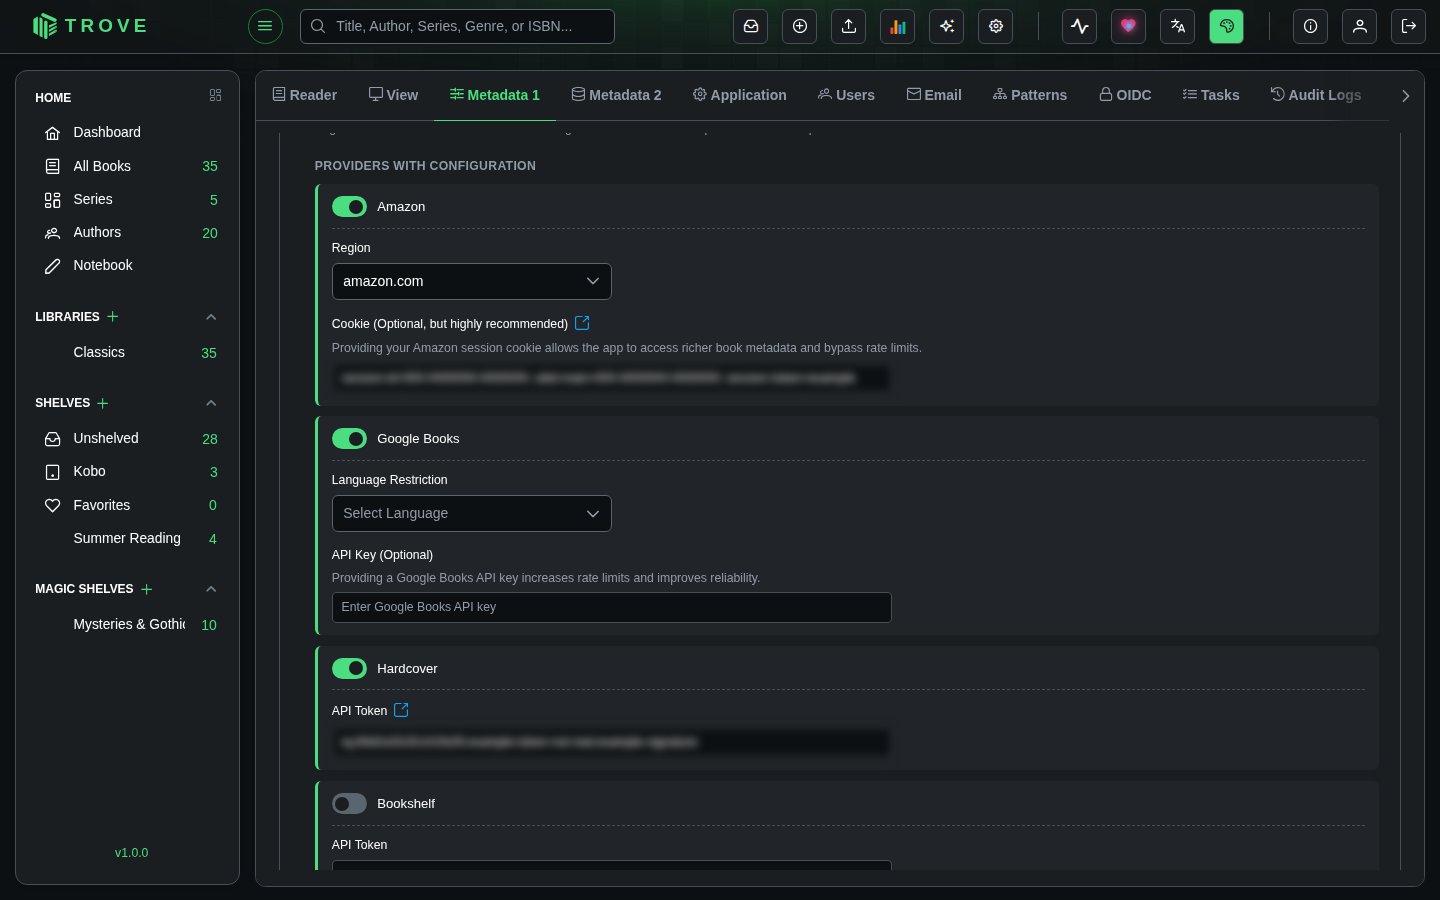Image resolution: width=1440 pixels, height=900 pixels.
Task: Open the inbox tray icon in top bar
Action: pos(751,27)
